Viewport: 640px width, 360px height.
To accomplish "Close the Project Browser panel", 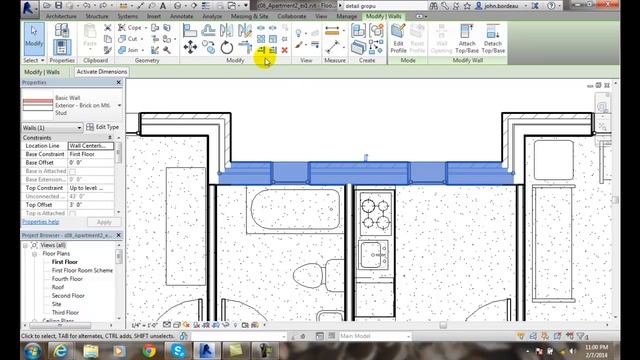I will (118, 236).
